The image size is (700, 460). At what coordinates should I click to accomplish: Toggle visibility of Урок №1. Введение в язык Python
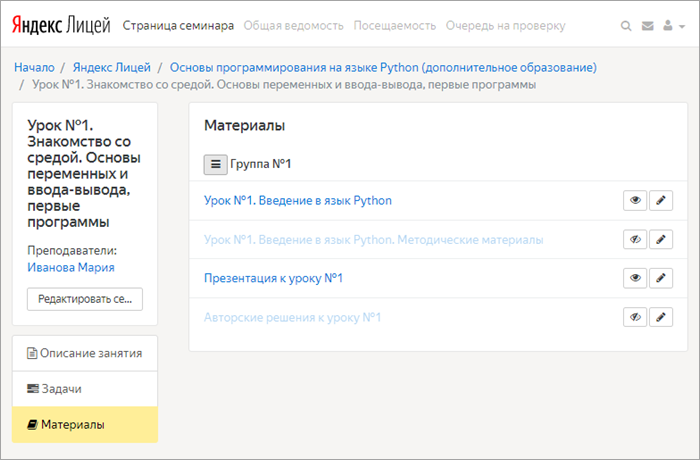(635, 200)
